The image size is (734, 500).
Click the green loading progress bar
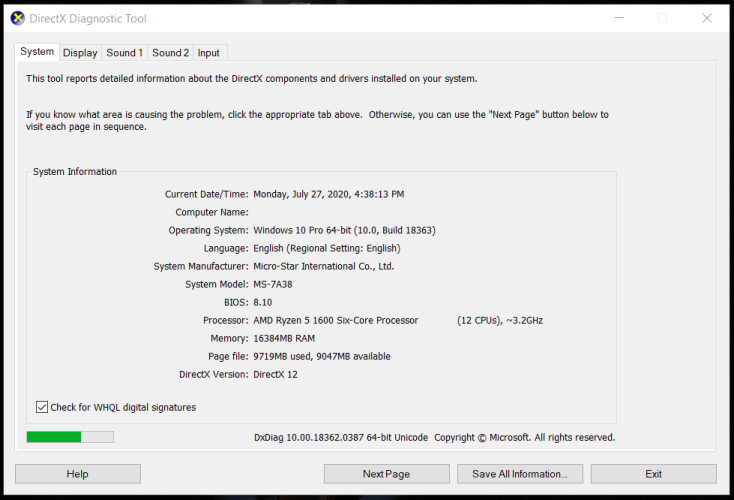tap(70, 437)
